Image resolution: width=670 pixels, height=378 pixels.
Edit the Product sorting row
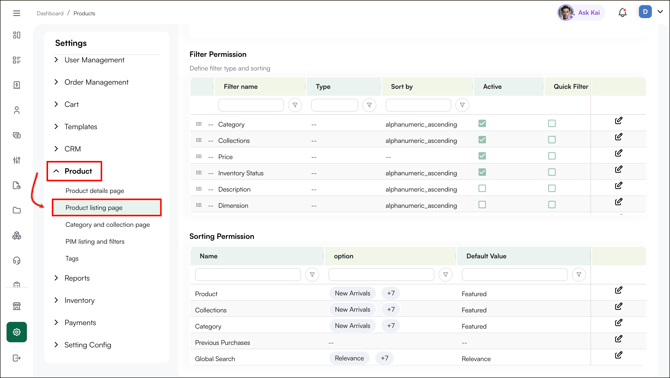coord(618,290)
